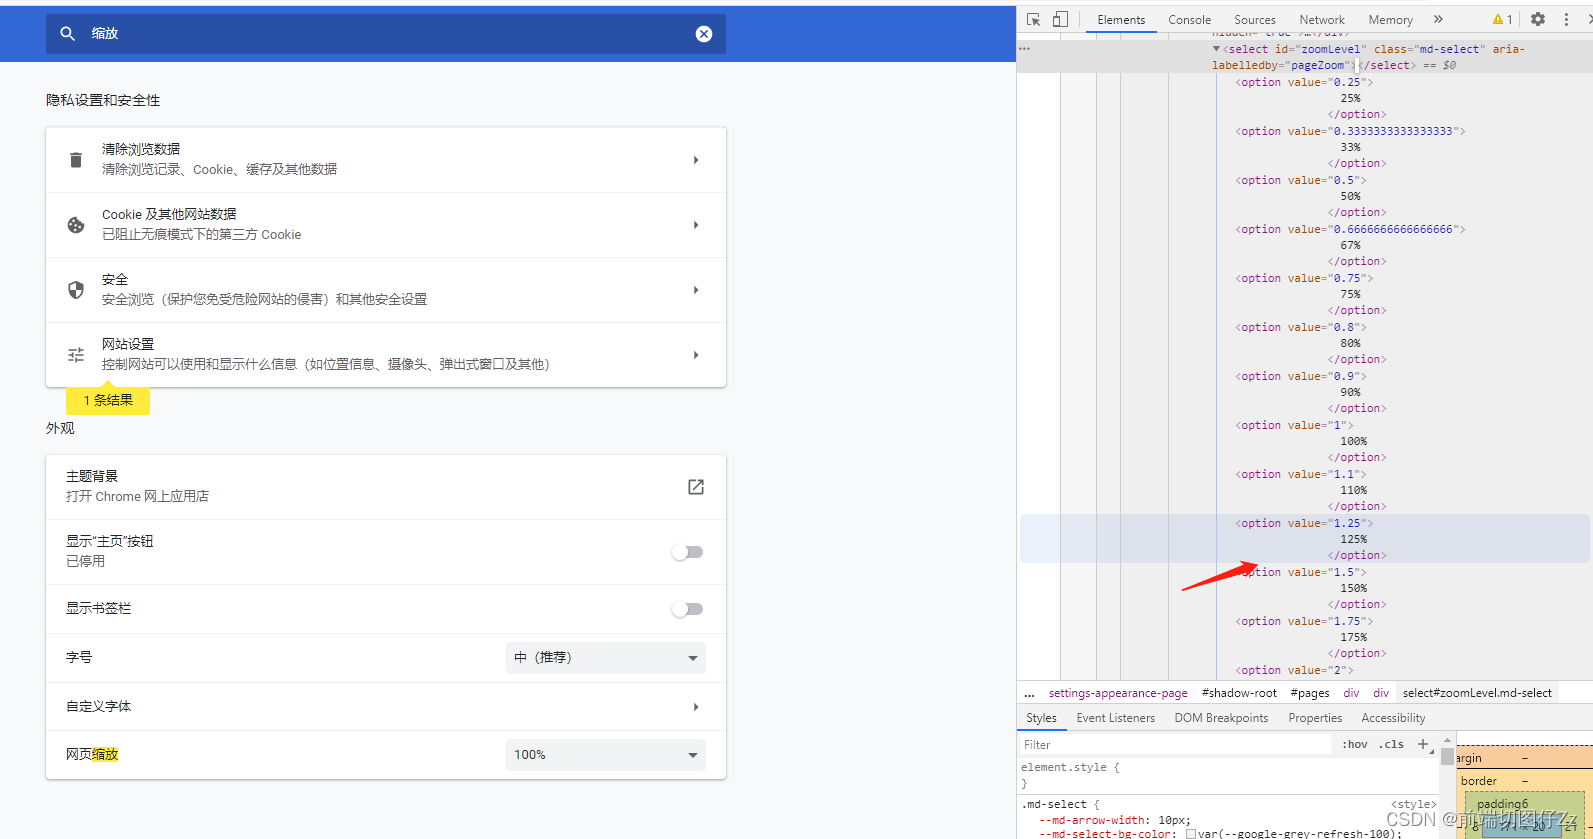The height and width of the screenshot is (839, 1593).
Task: Click padding value in the box model
Action: [1524, 804]
